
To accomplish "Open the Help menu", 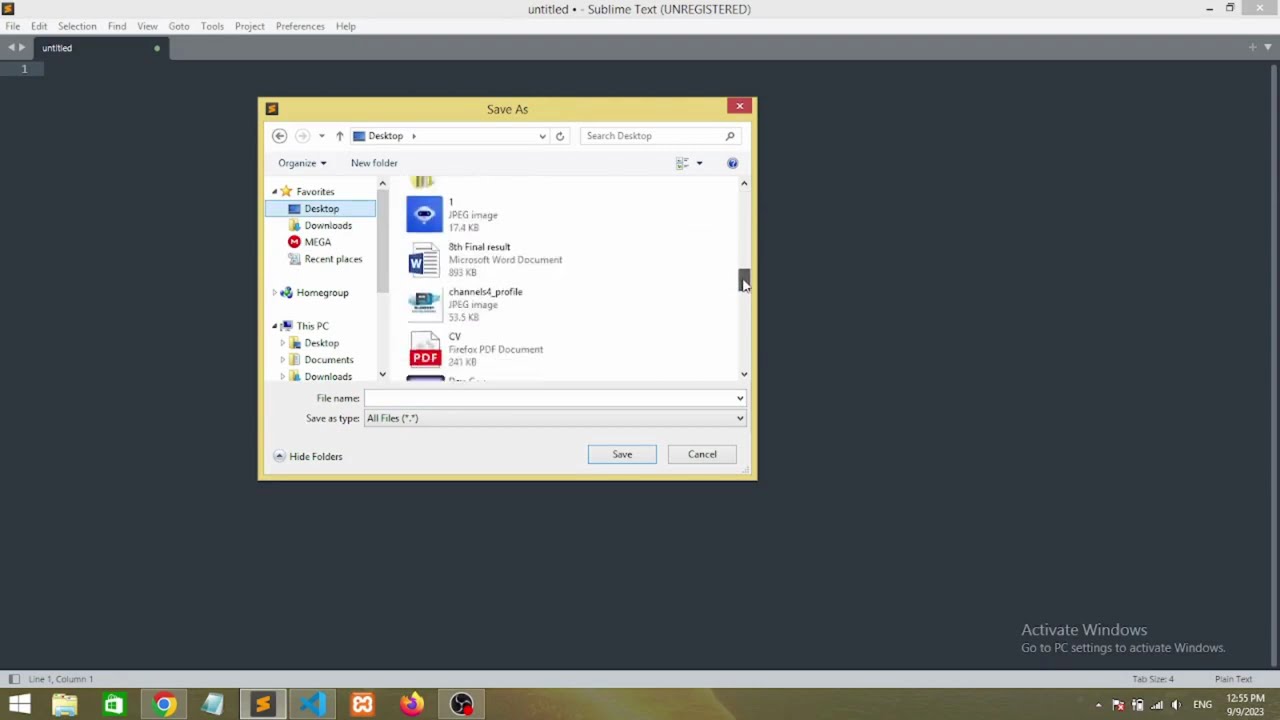I will point(346,26).
